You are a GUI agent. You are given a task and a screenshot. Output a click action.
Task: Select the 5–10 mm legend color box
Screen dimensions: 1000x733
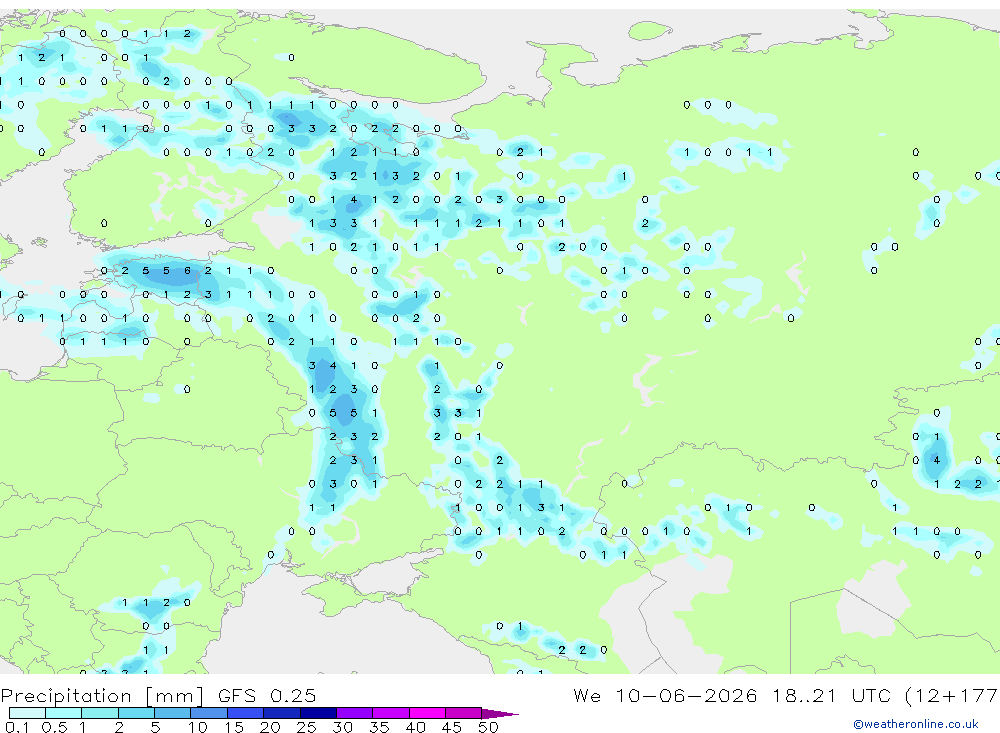[x=172, y=713]
